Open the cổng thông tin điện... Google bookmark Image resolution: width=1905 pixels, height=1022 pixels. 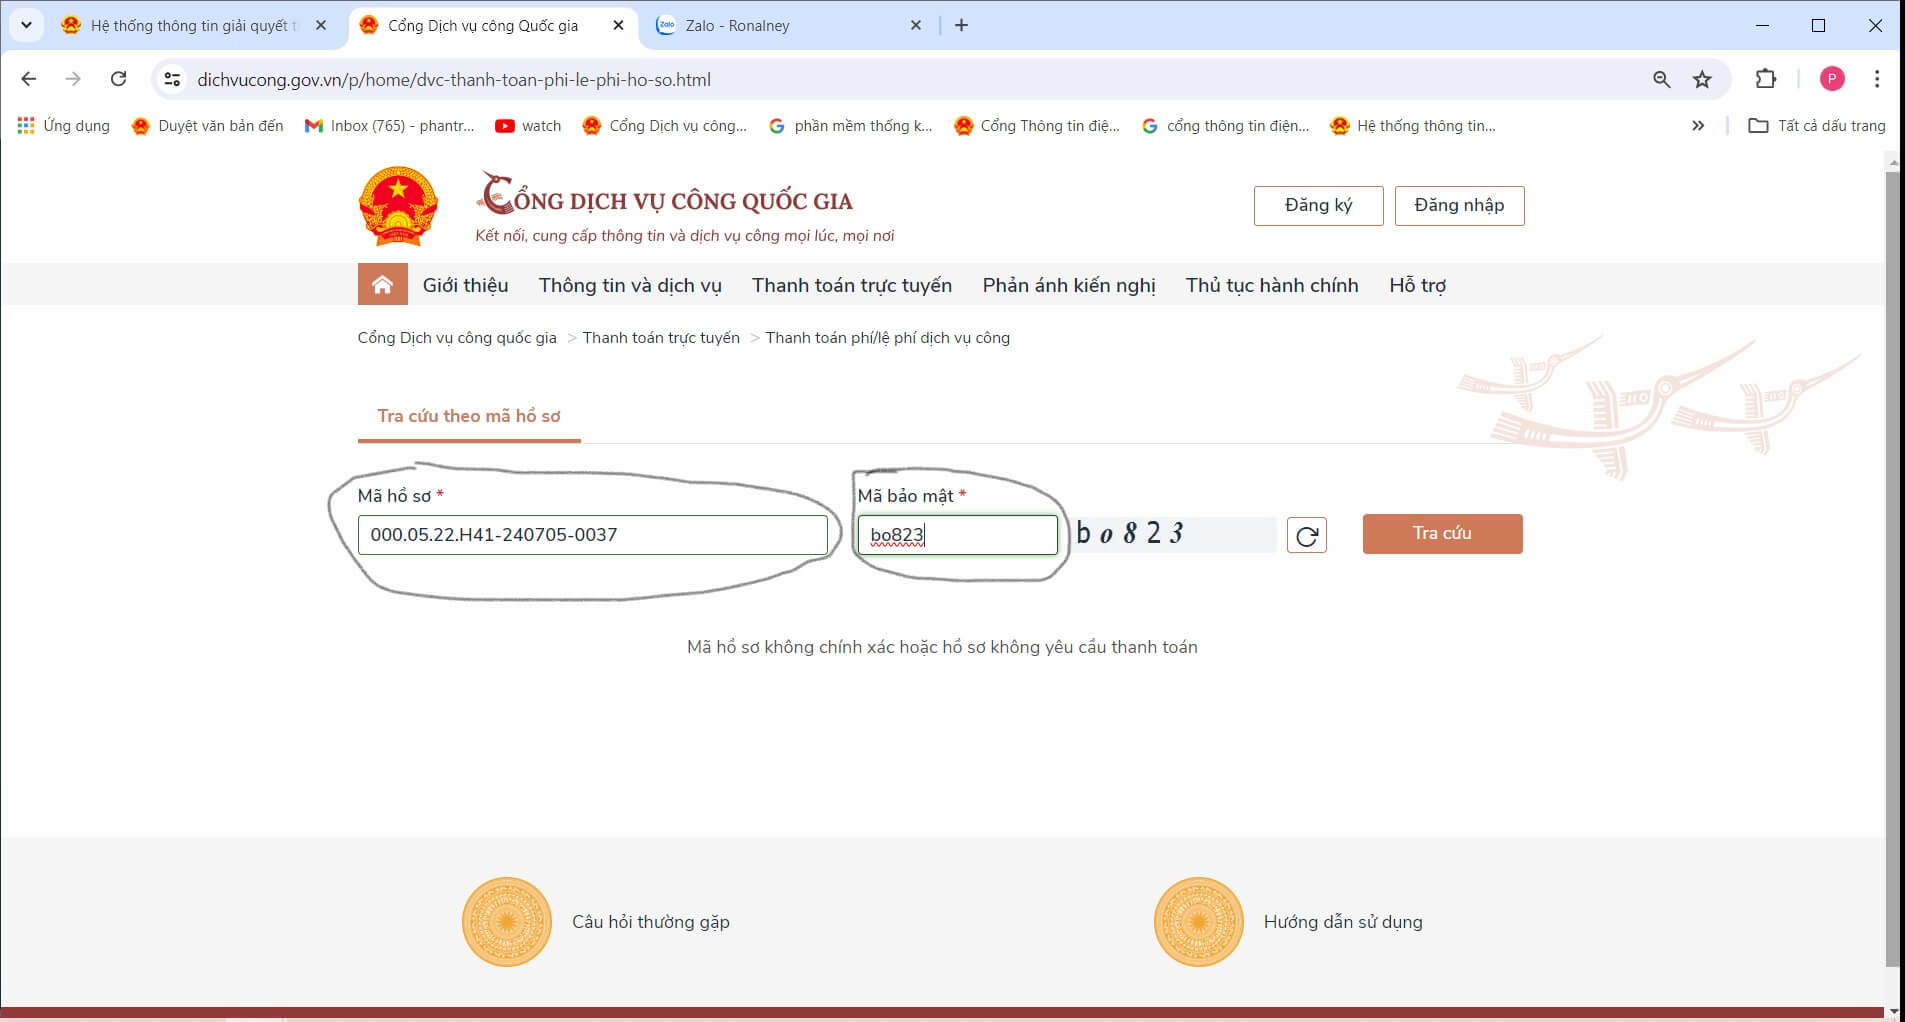[1225, 126]
